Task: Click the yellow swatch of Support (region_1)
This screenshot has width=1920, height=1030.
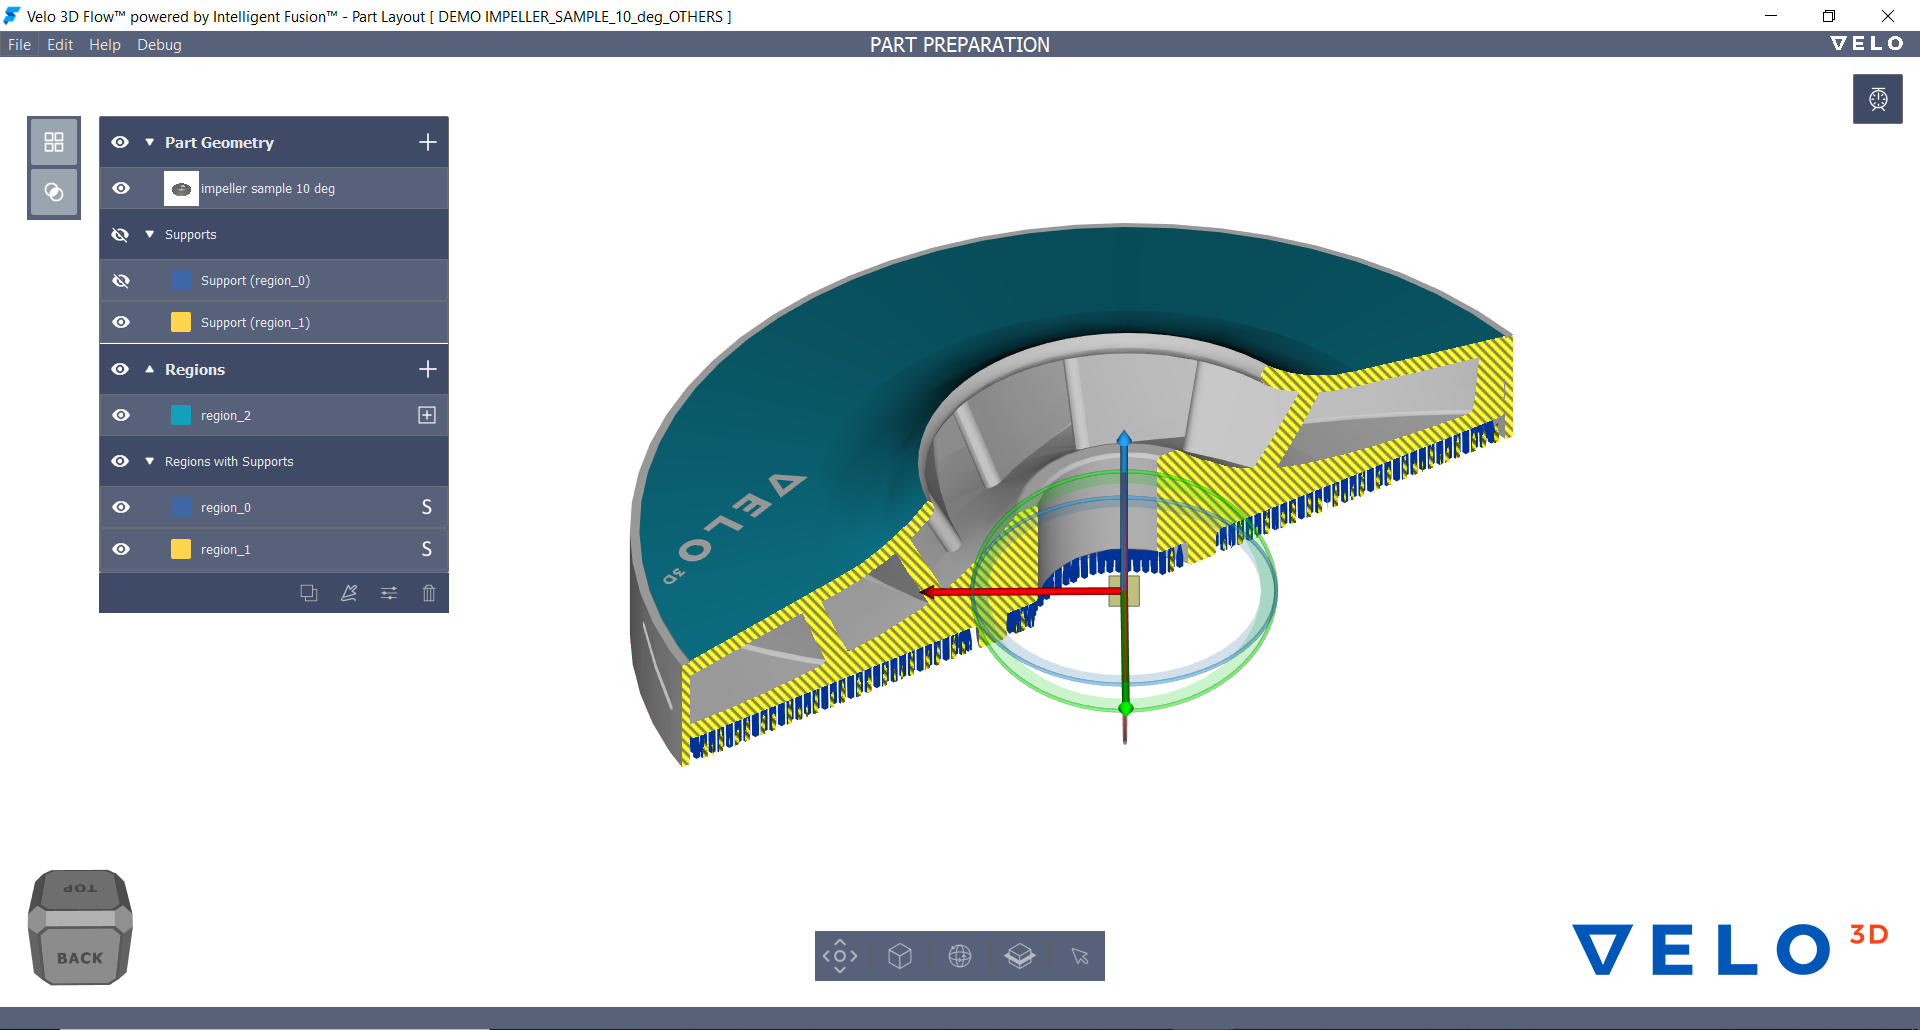Action: click(x=181, y=322)
